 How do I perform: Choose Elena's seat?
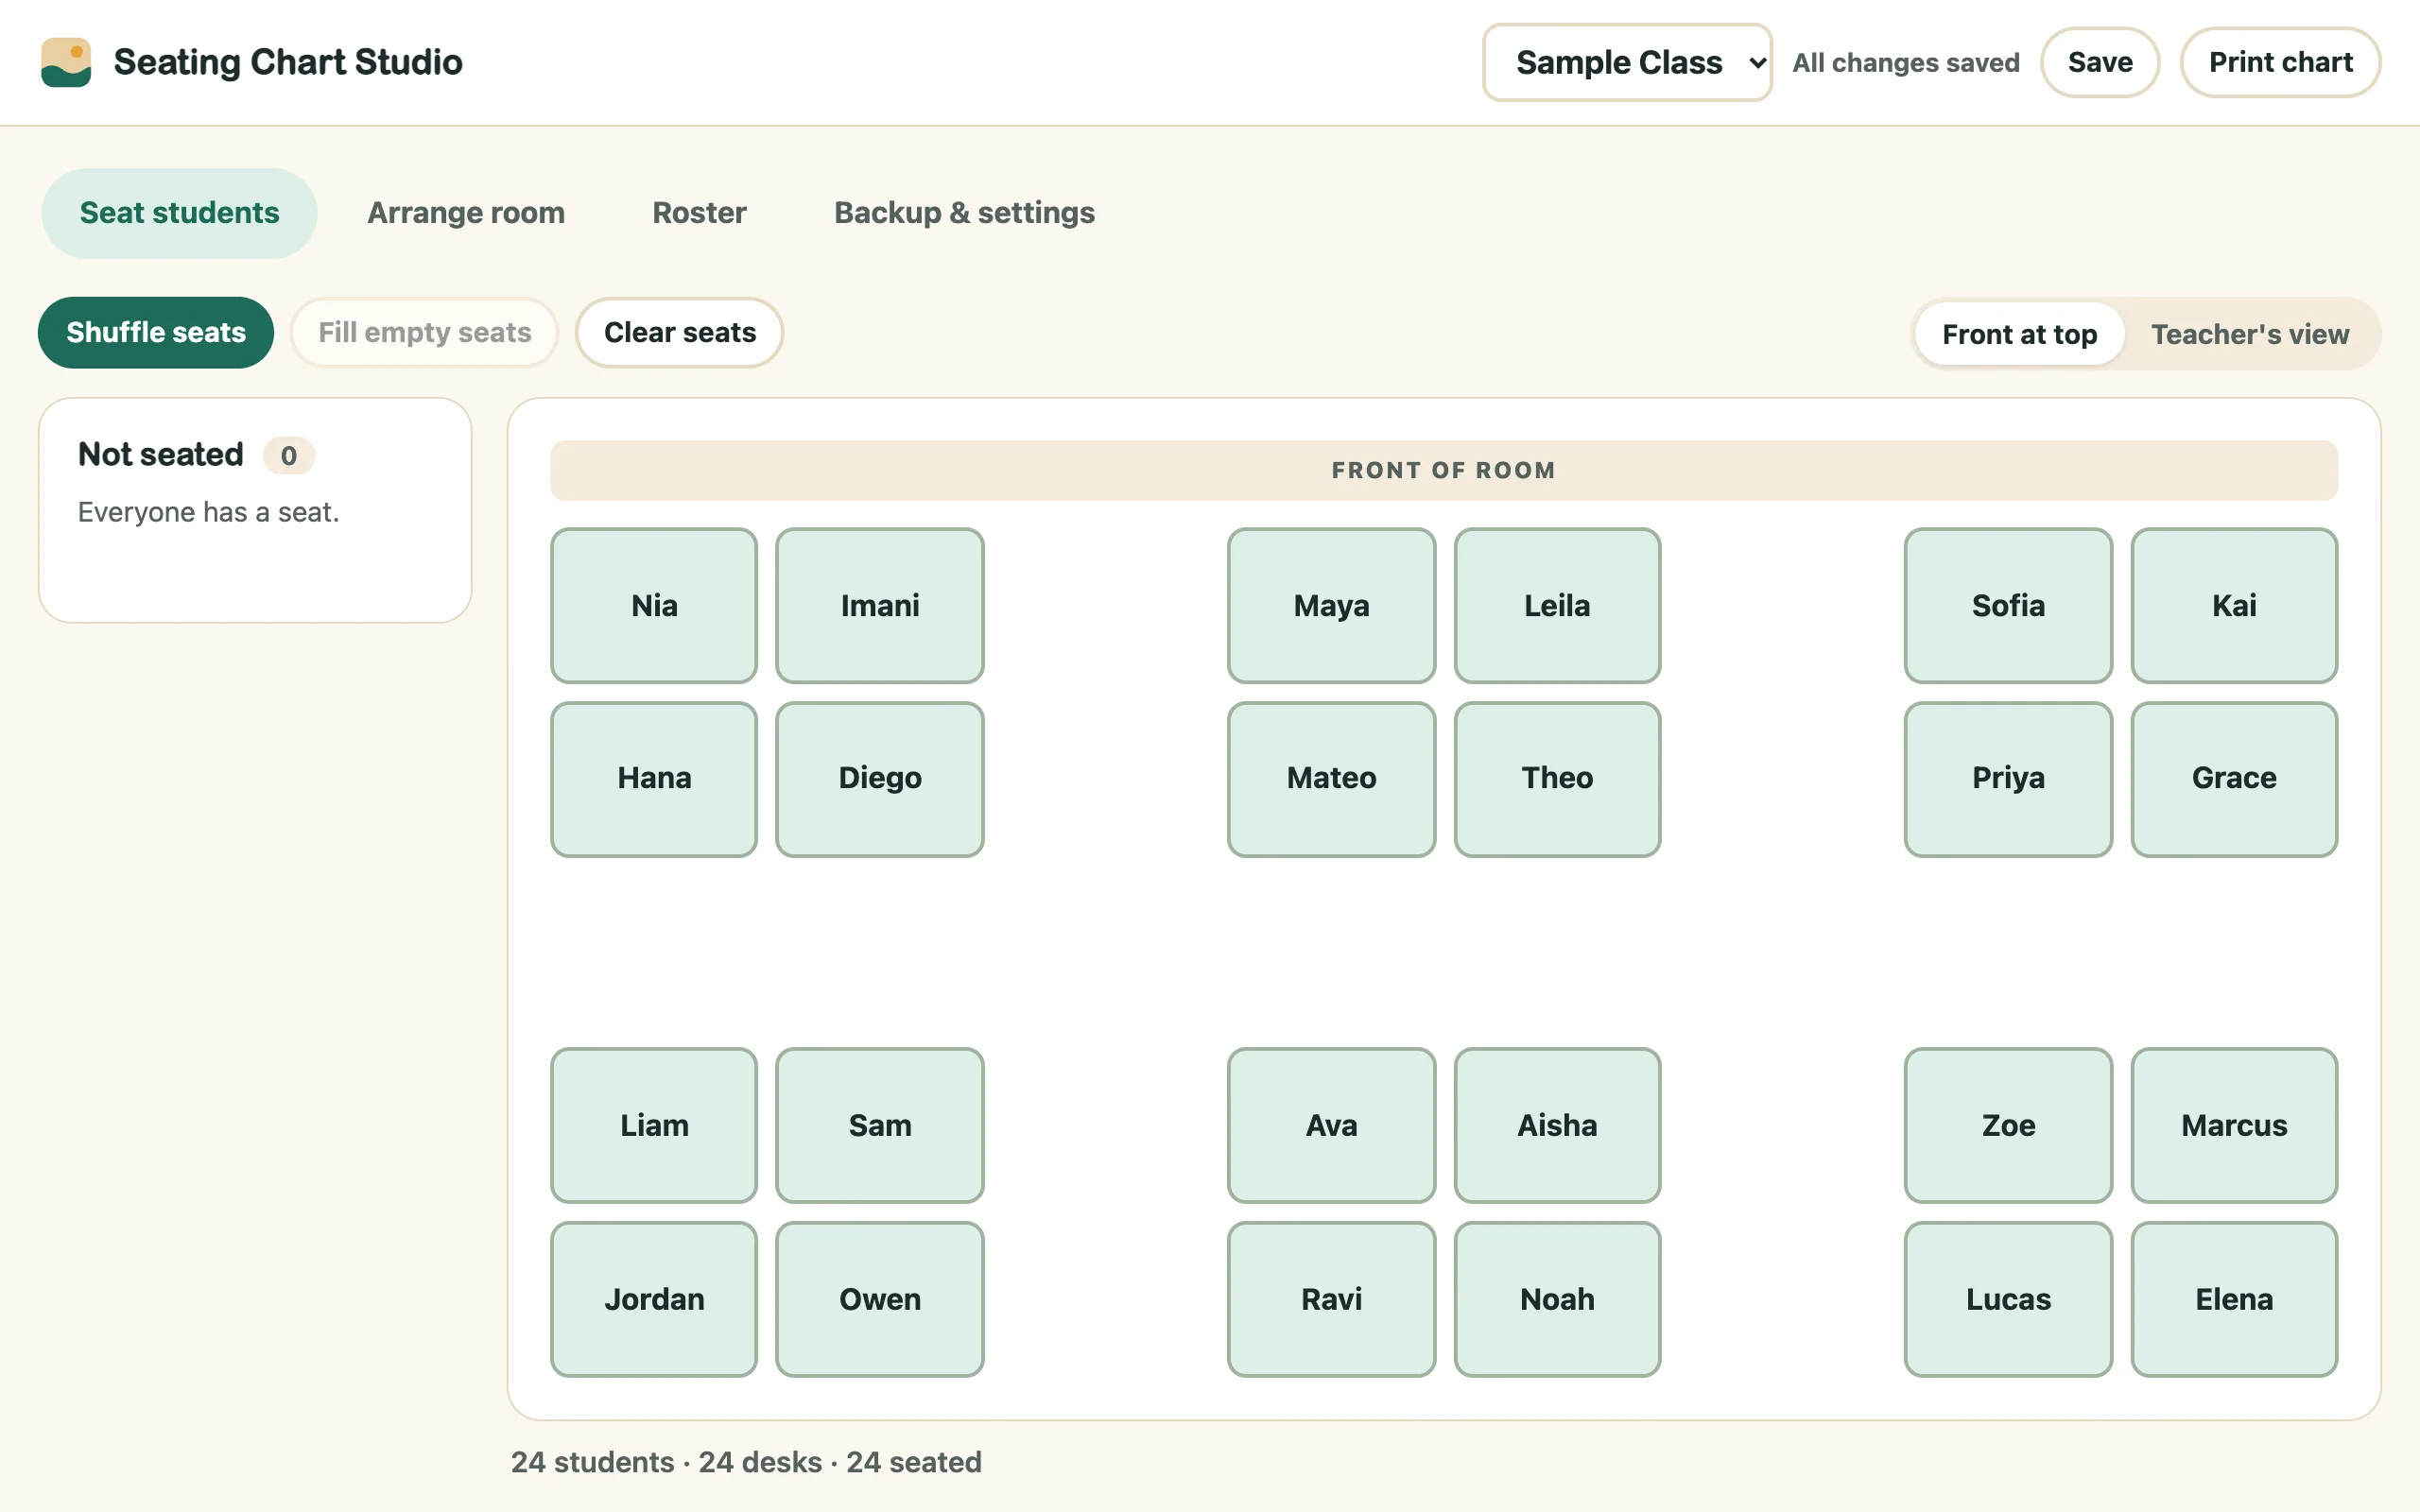[x=2234, y=1299]
